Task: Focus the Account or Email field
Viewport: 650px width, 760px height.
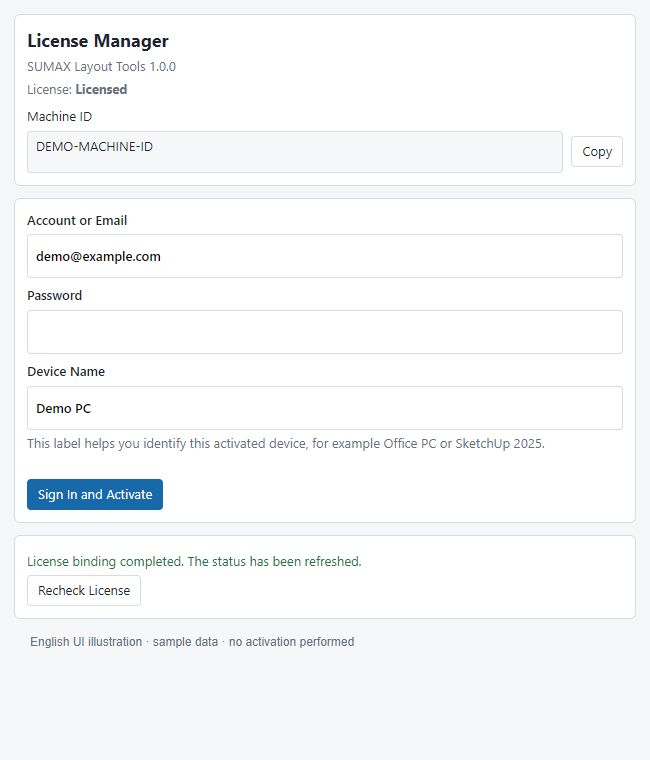Action: click(325, 256)
